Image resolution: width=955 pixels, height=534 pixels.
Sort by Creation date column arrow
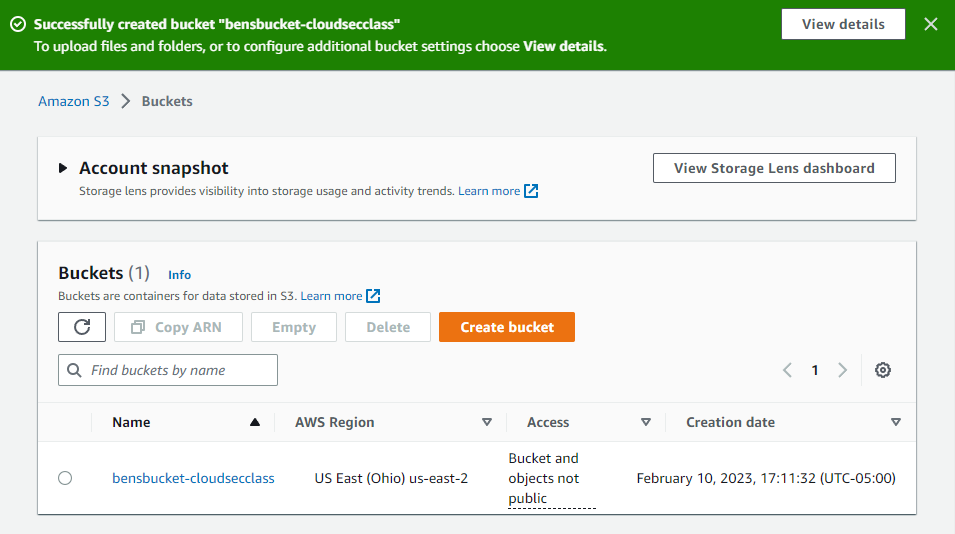pos(896,422)
